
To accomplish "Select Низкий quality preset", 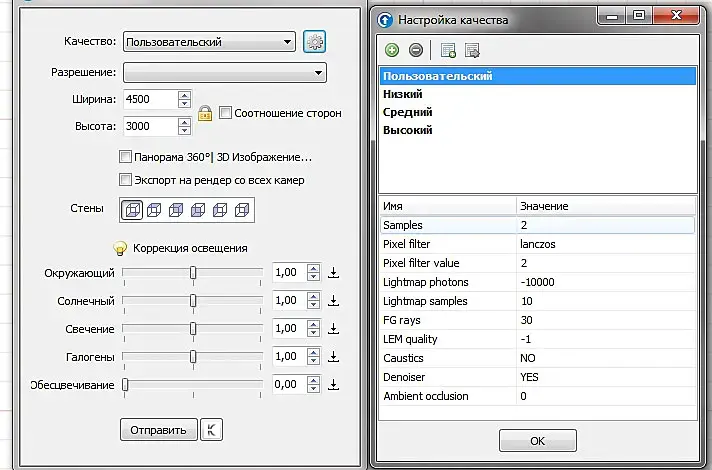I will [x=538, y=94].
